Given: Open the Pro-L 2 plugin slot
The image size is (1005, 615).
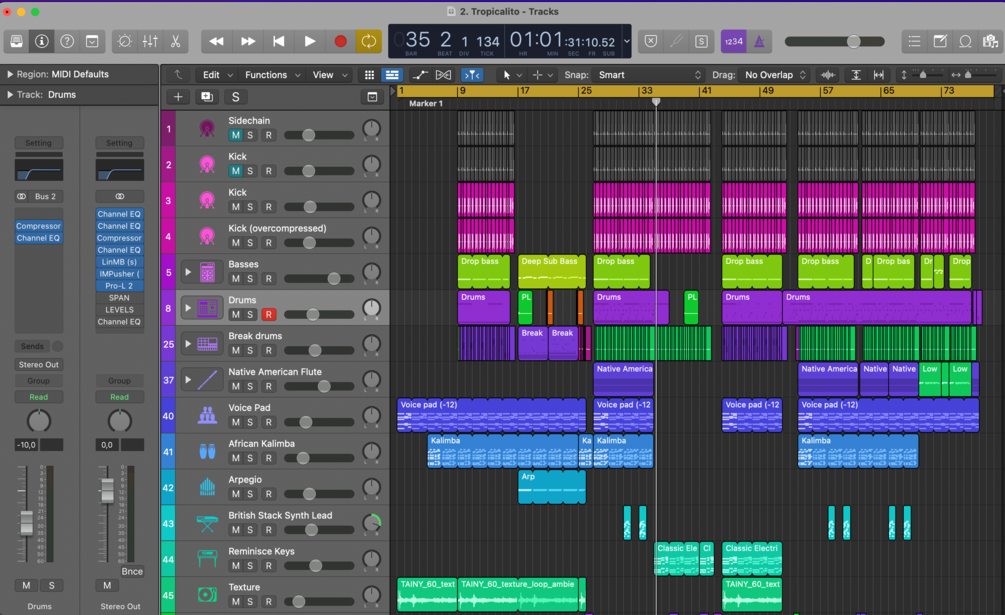Looking at the screenshot, I should [x=119, y=286].
